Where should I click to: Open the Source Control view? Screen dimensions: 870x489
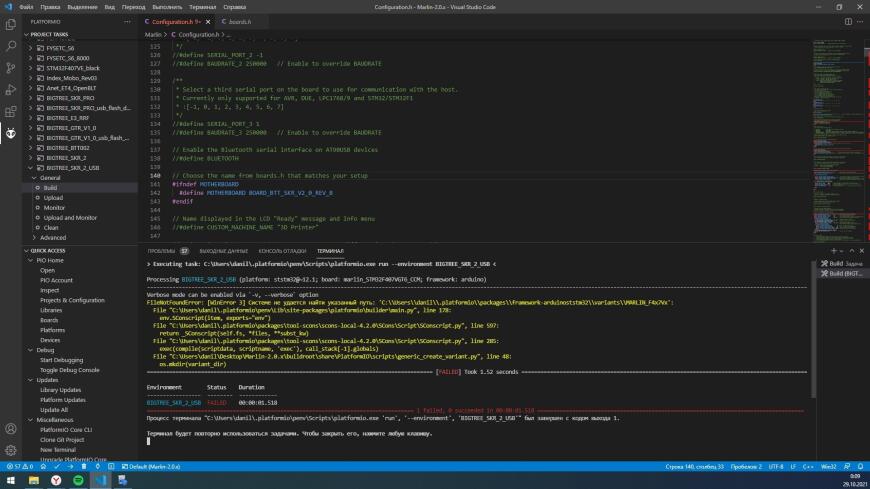coord(11,68)
